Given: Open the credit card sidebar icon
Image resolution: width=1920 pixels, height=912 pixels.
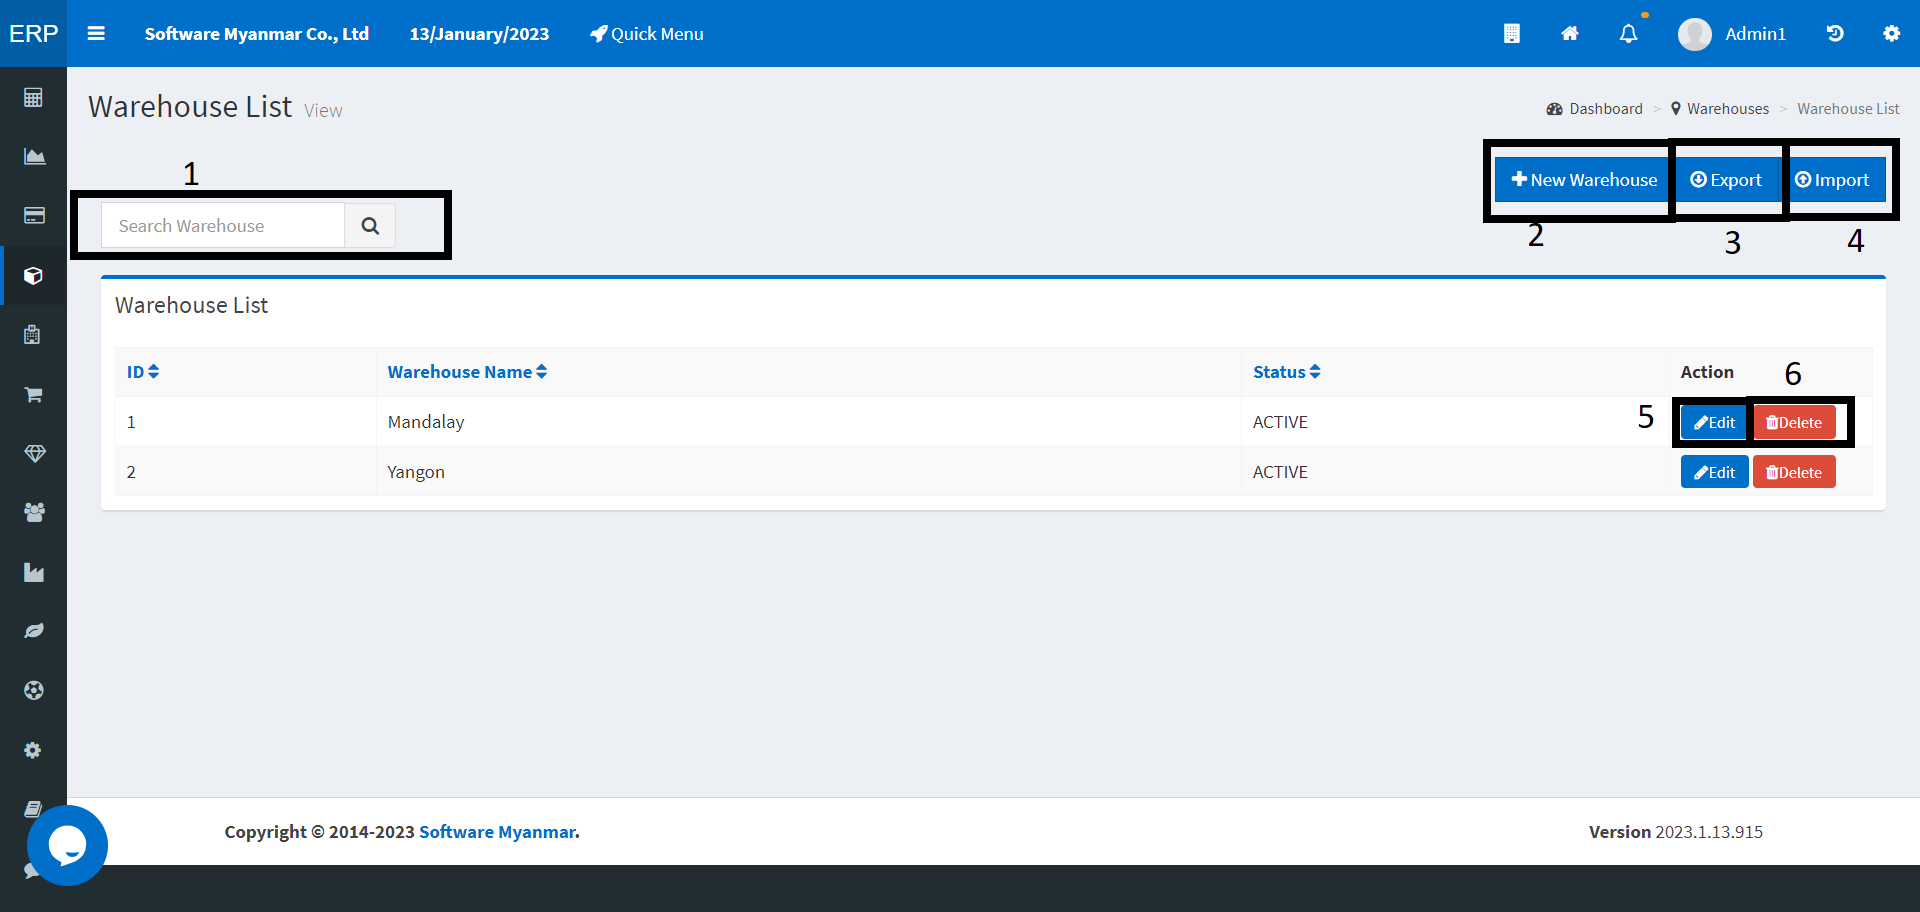Looking at the screenshot, I should (34, 215).
